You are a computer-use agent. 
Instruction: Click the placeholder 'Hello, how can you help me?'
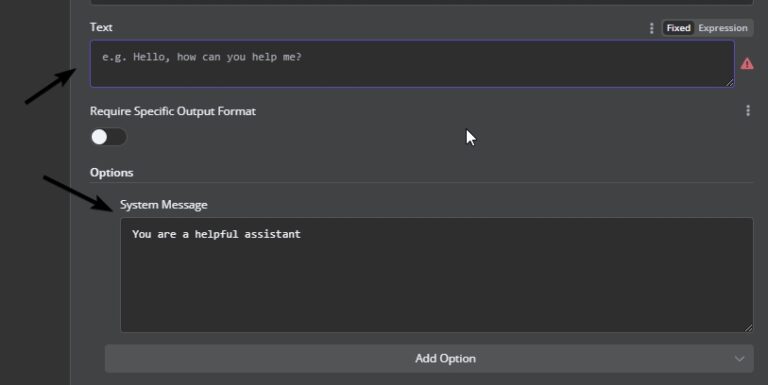click(217, 57)
